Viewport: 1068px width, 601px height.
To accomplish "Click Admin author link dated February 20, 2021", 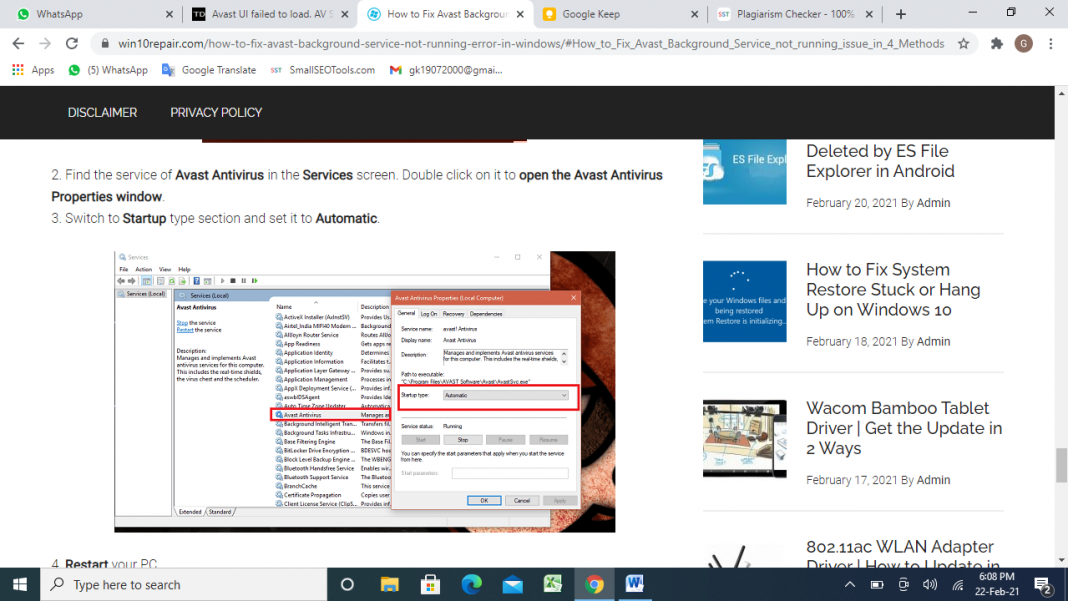I will (933, 203).
